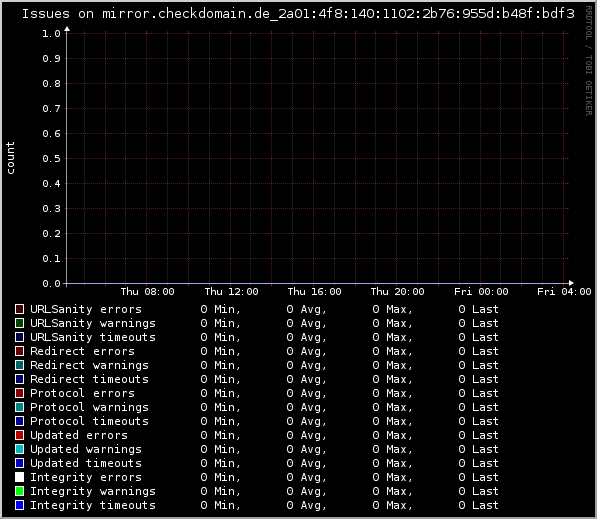Click the RRDTOOL / TOBI OETIKER watermark
597x519 pixels.
tap(589, 61)
